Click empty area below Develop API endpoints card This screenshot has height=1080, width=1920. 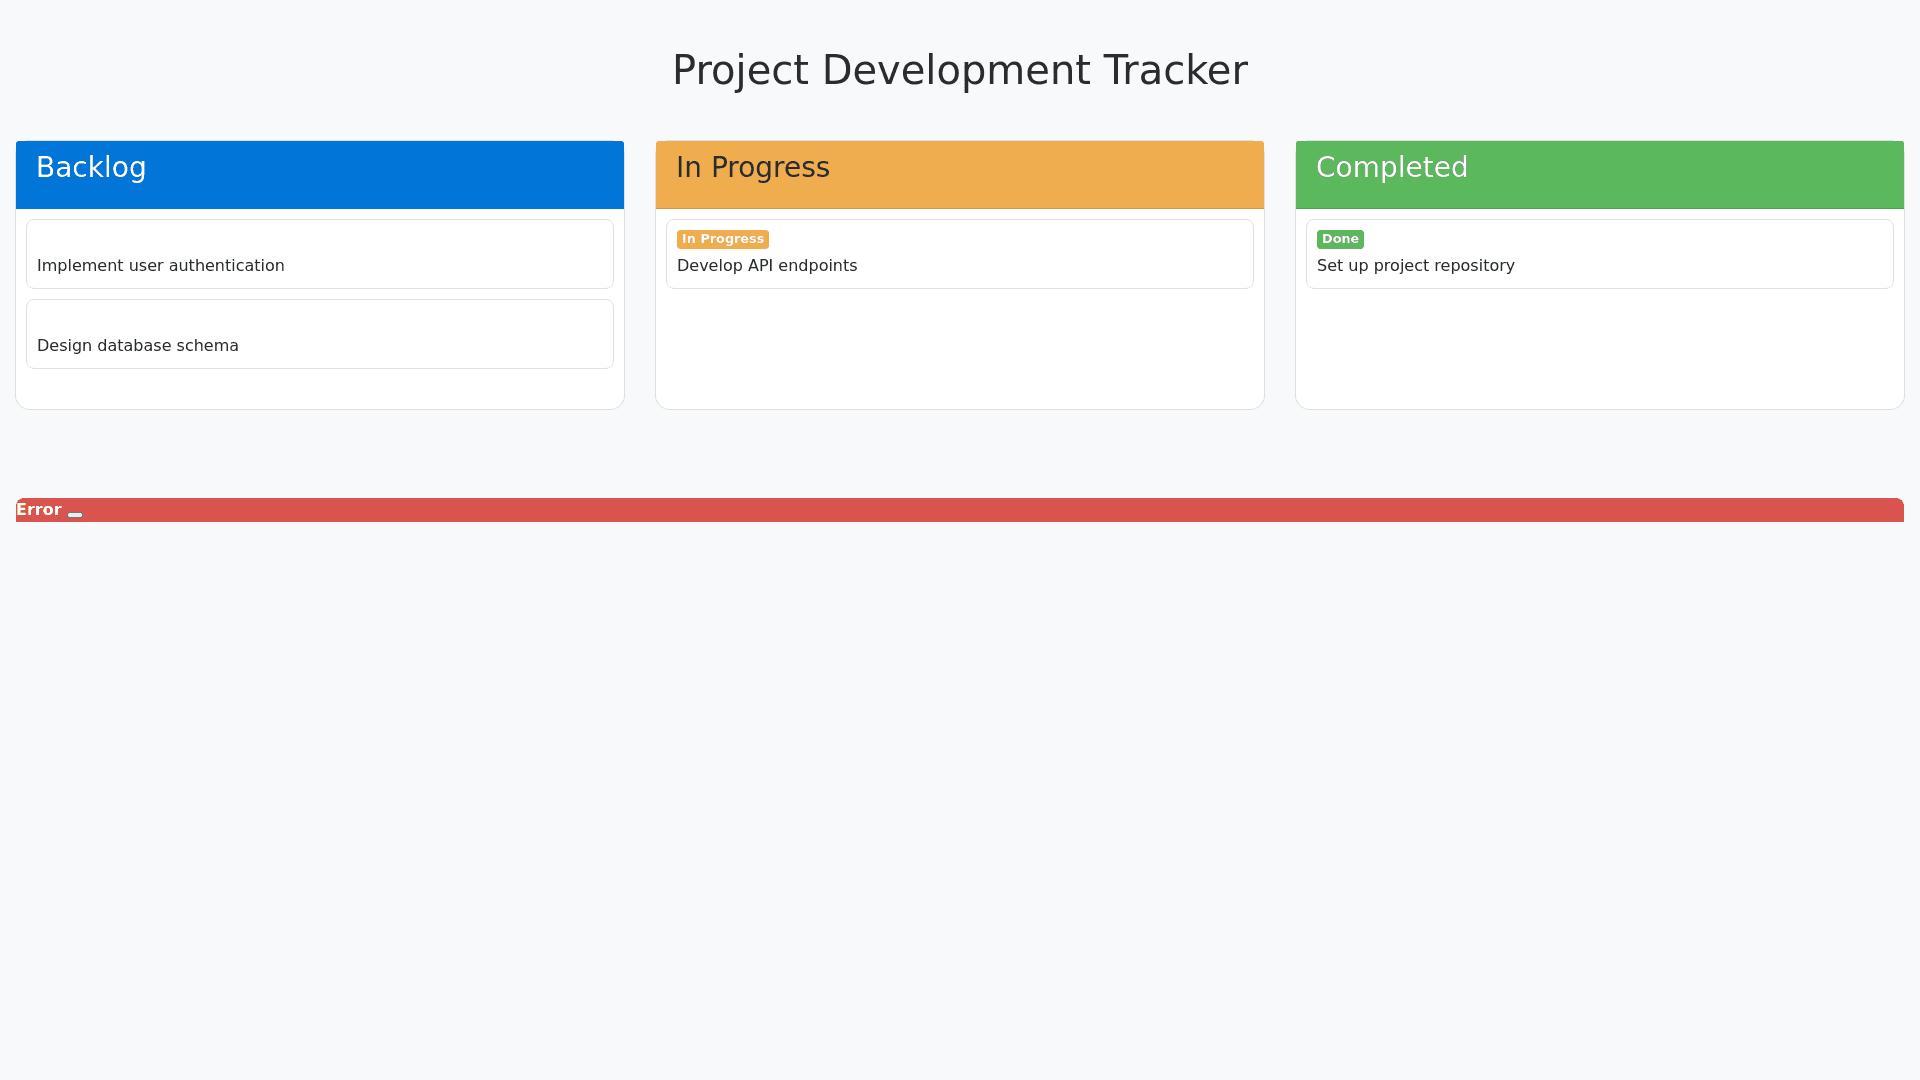[959, 350]
